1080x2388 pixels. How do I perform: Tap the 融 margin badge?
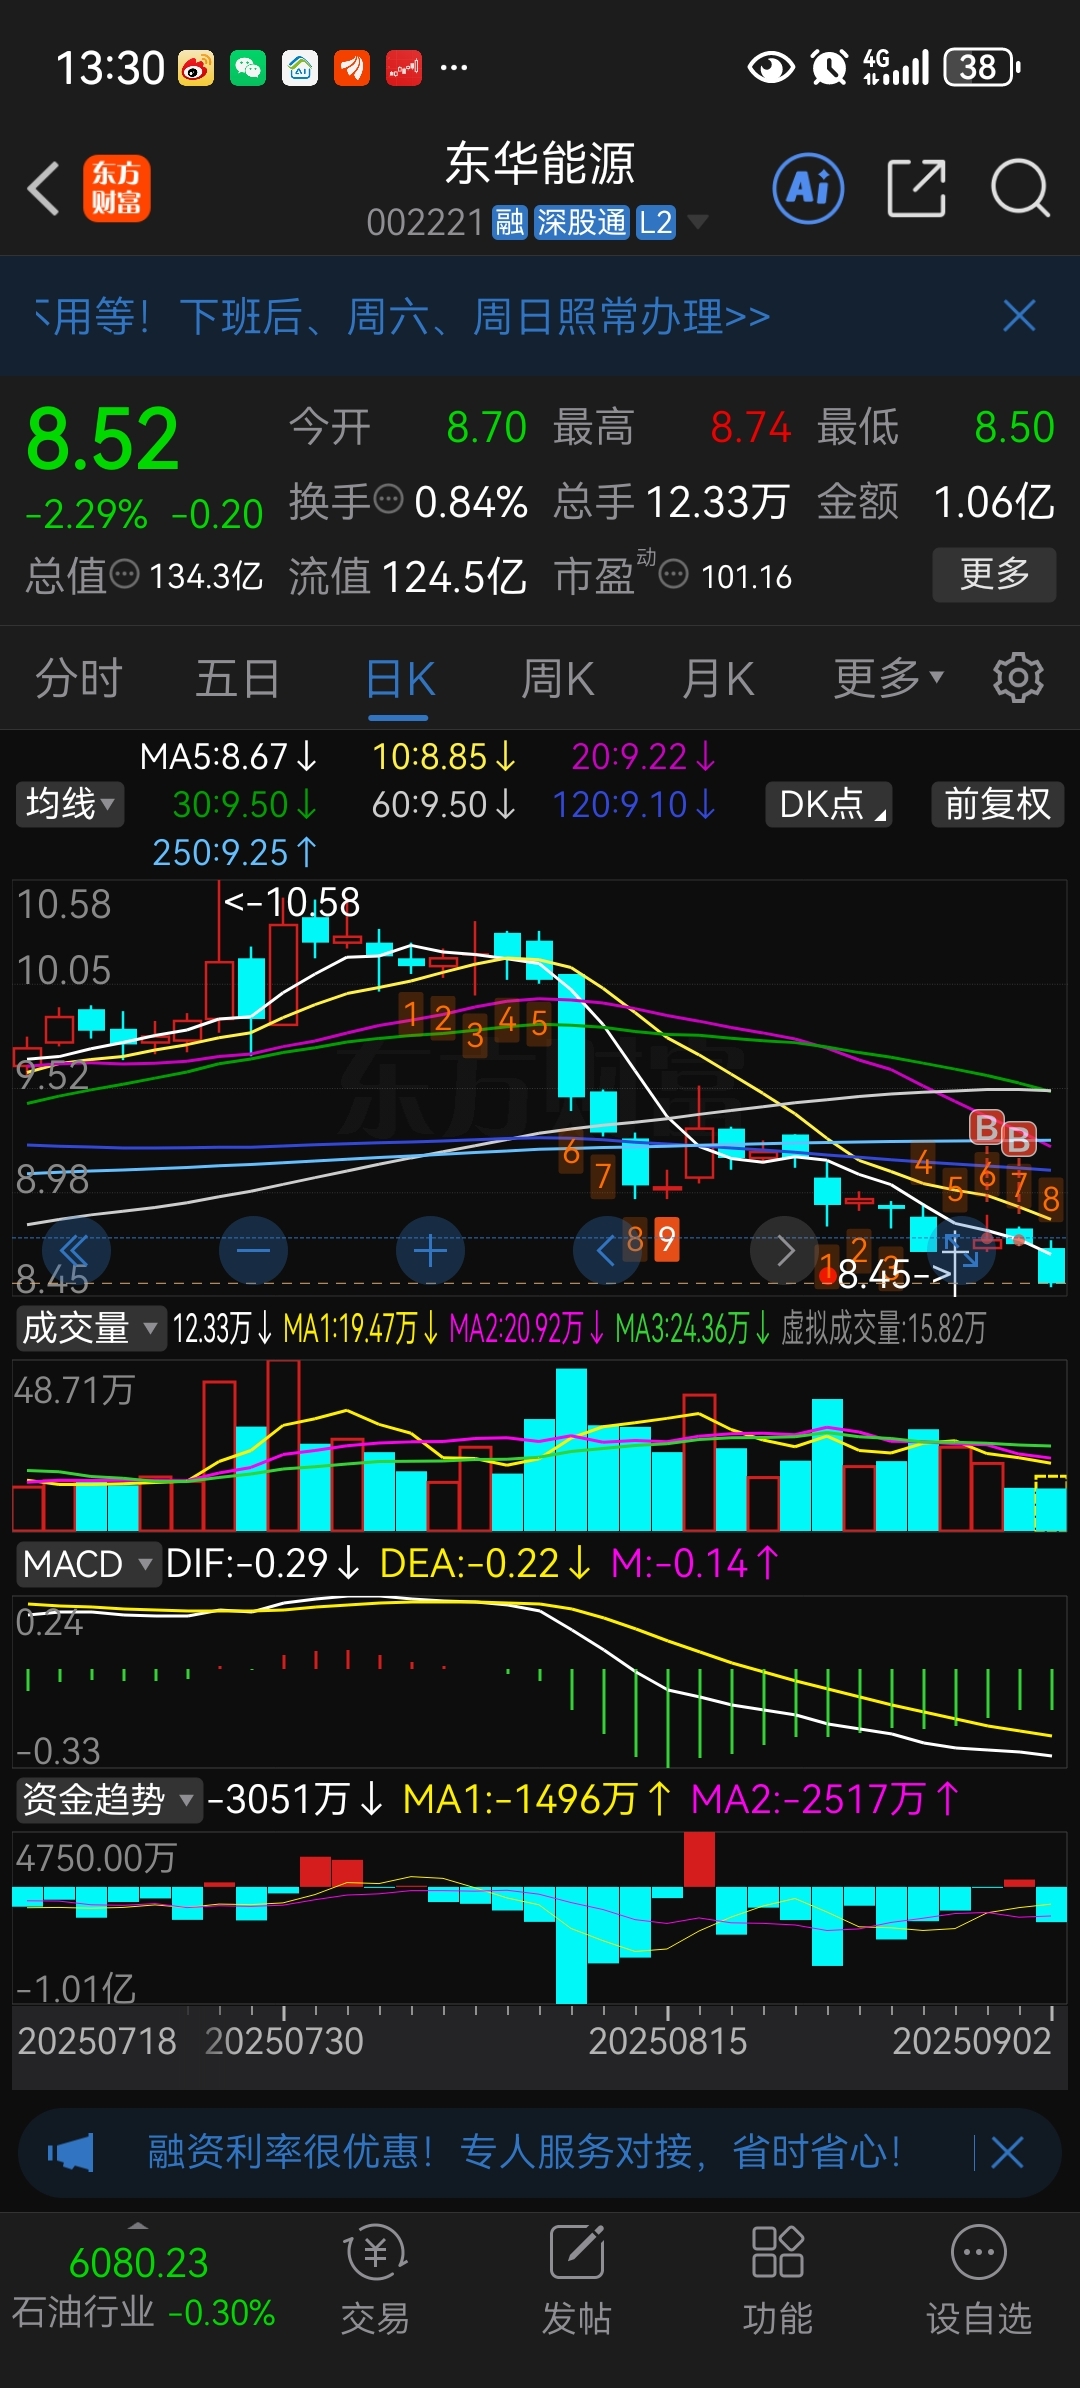tap(510, 222)
